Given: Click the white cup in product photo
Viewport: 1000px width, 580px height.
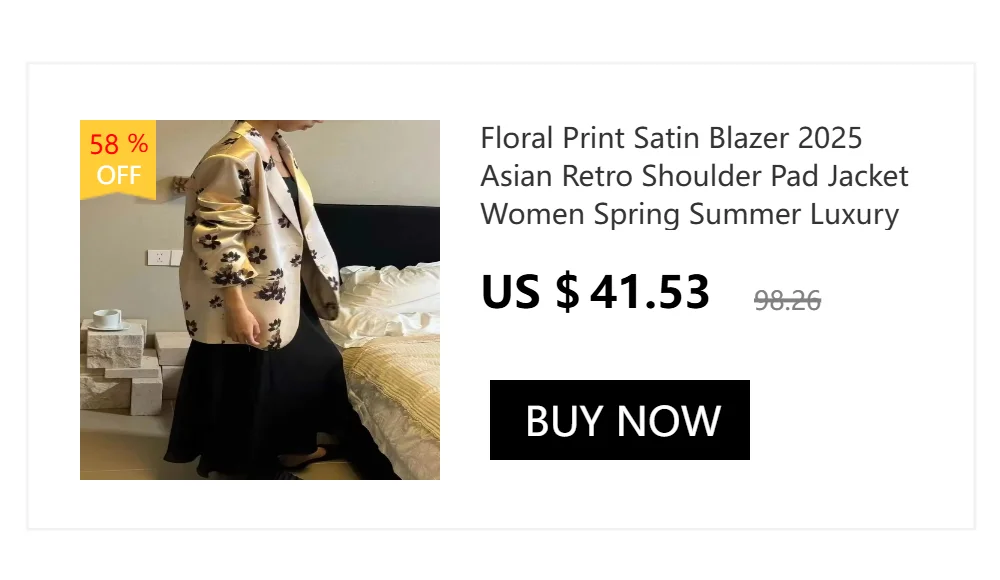Looking at the screenshot, I should tap(107, 318).
